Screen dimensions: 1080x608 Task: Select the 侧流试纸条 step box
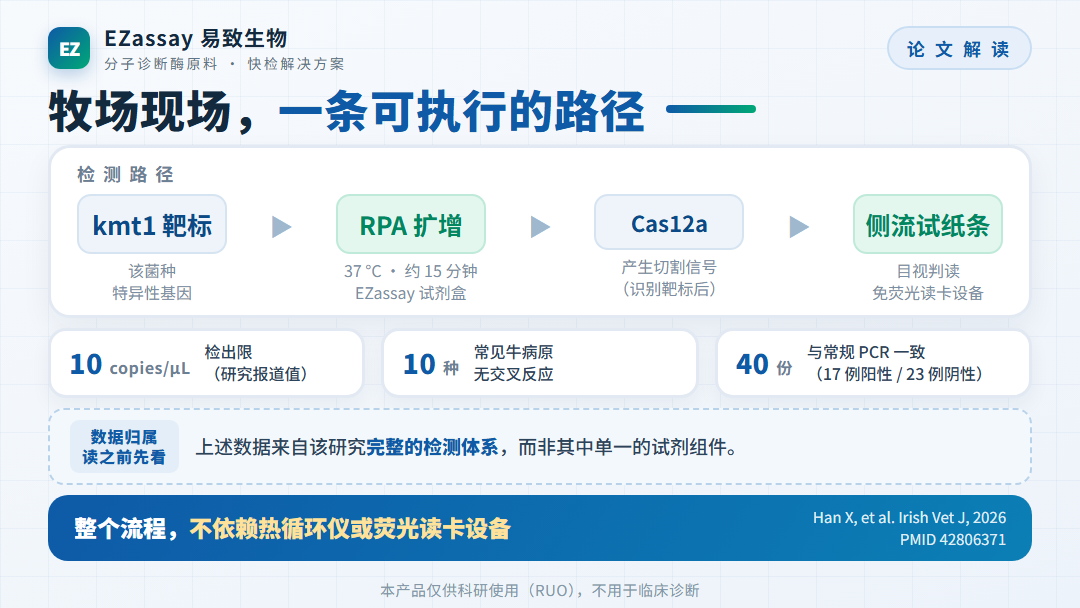coord(927,224)
